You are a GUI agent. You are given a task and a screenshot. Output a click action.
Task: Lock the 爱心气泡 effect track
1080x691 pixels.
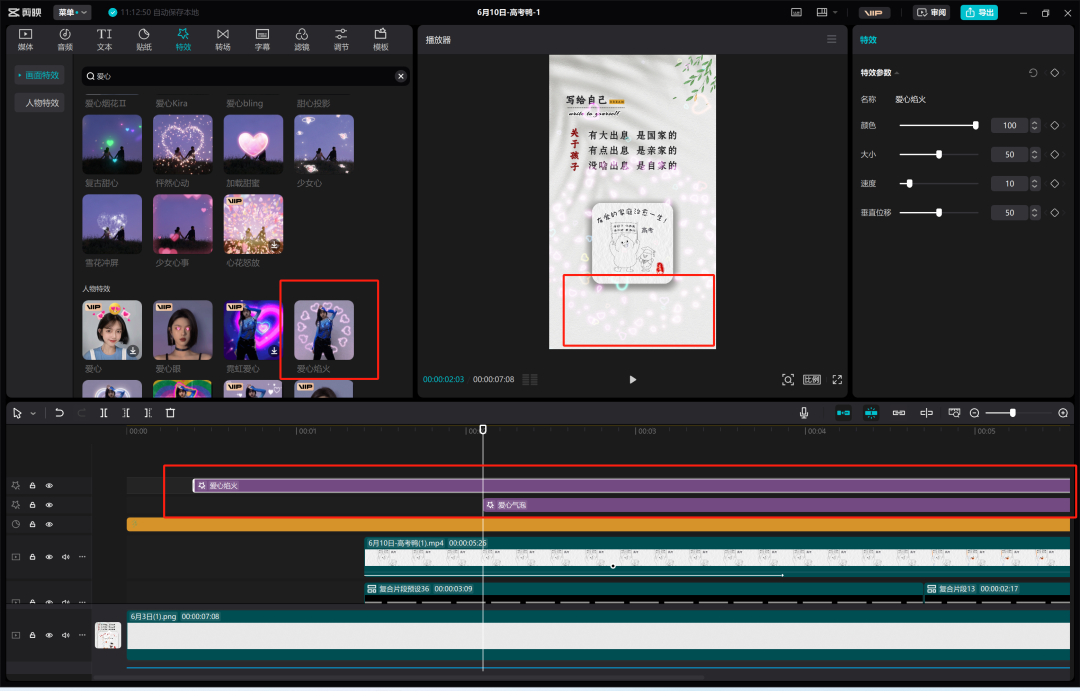tap(32, 505)
